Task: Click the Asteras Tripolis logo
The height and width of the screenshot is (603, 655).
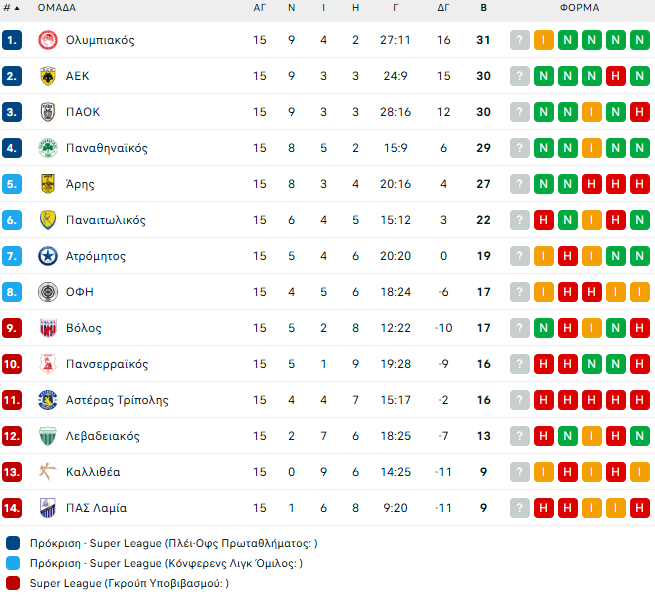Action: coord(47,400)
